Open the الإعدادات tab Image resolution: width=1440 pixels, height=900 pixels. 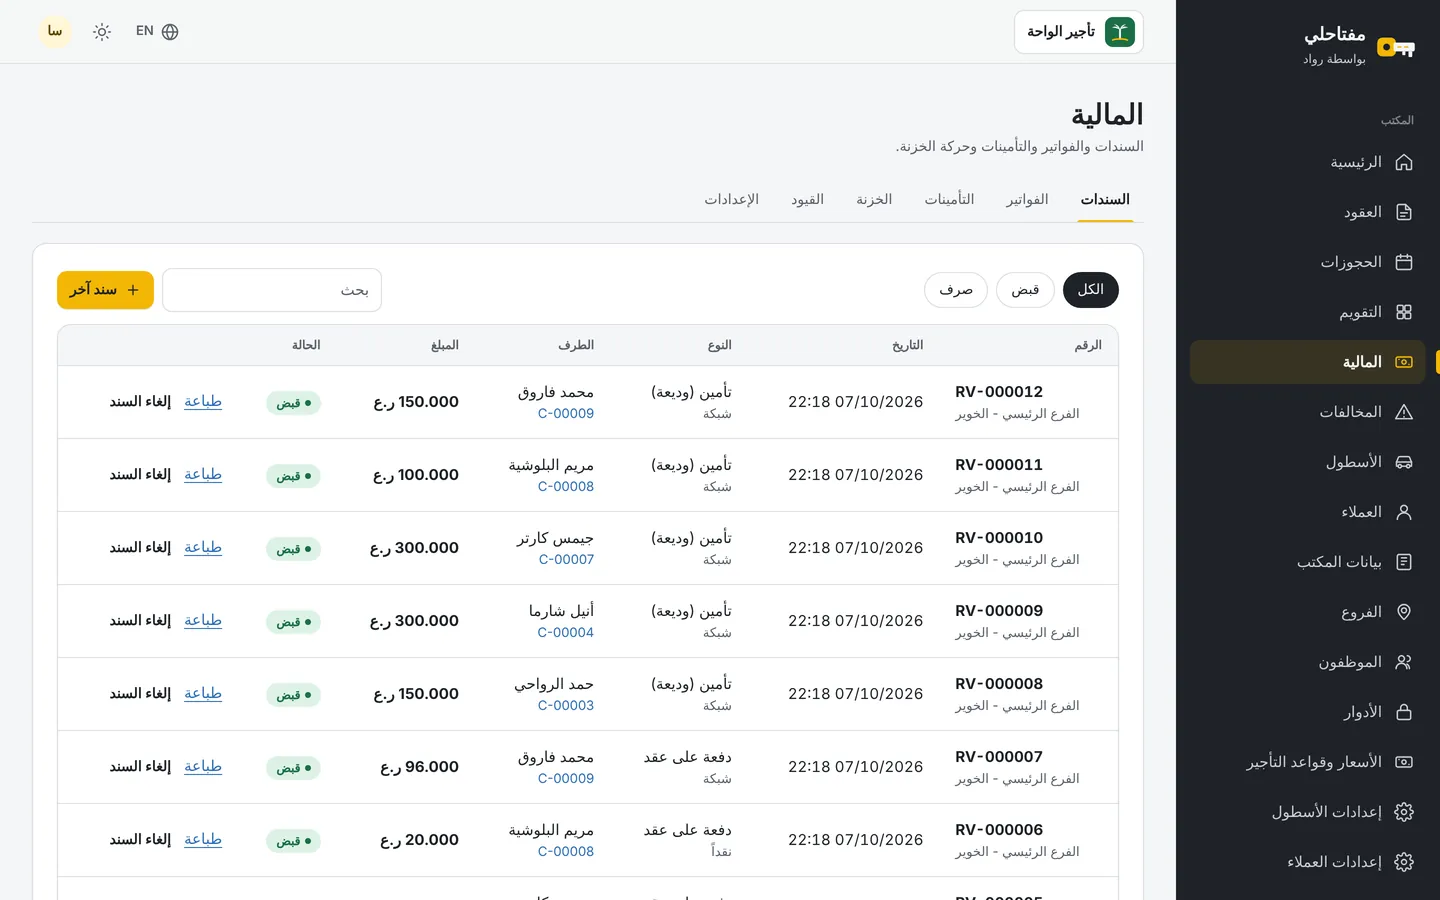[731, 200]
